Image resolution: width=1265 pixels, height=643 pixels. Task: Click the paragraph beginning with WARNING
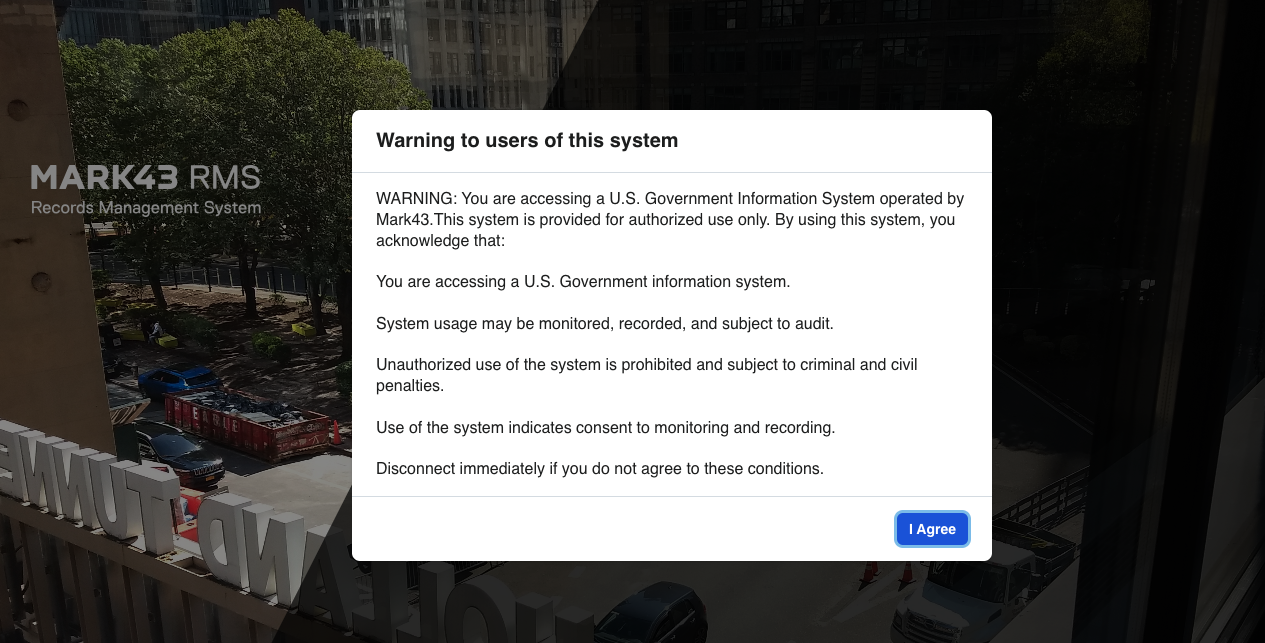[x=670, y=220]
